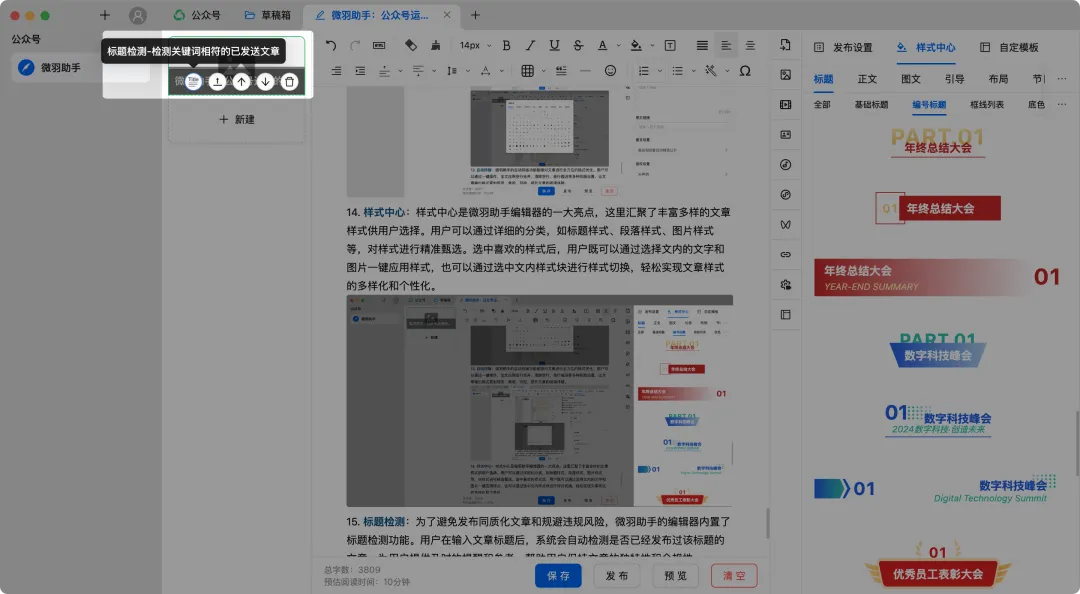1080x594 pixels.
Task: Insert a special character with Omega icon
Action: 745,71
